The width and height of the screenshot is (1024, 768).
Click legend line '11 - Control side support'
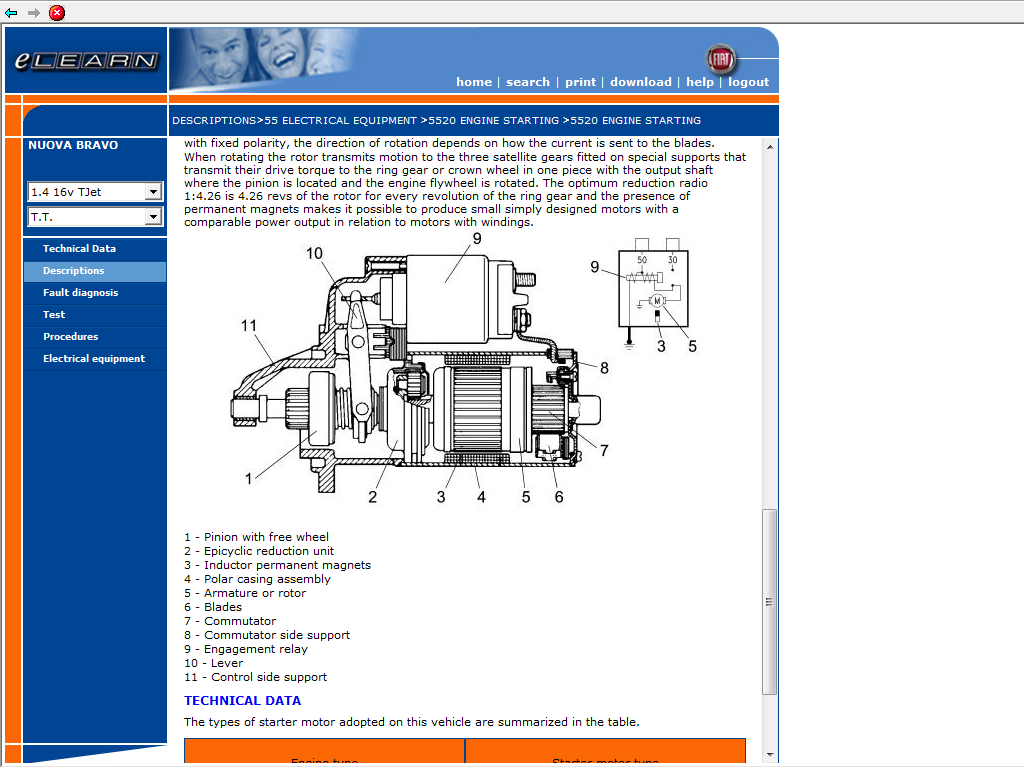[255, 678]
